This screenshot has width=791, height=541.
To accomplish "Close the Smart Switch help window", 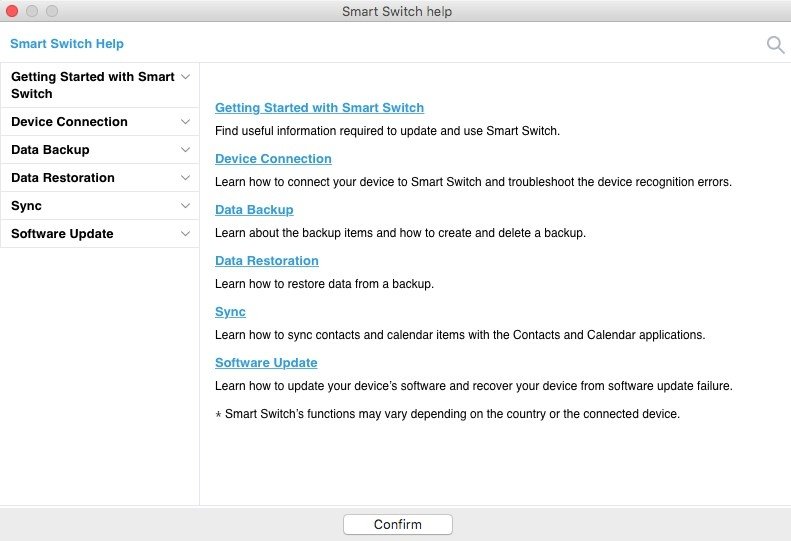I will (x=12, y=11).
